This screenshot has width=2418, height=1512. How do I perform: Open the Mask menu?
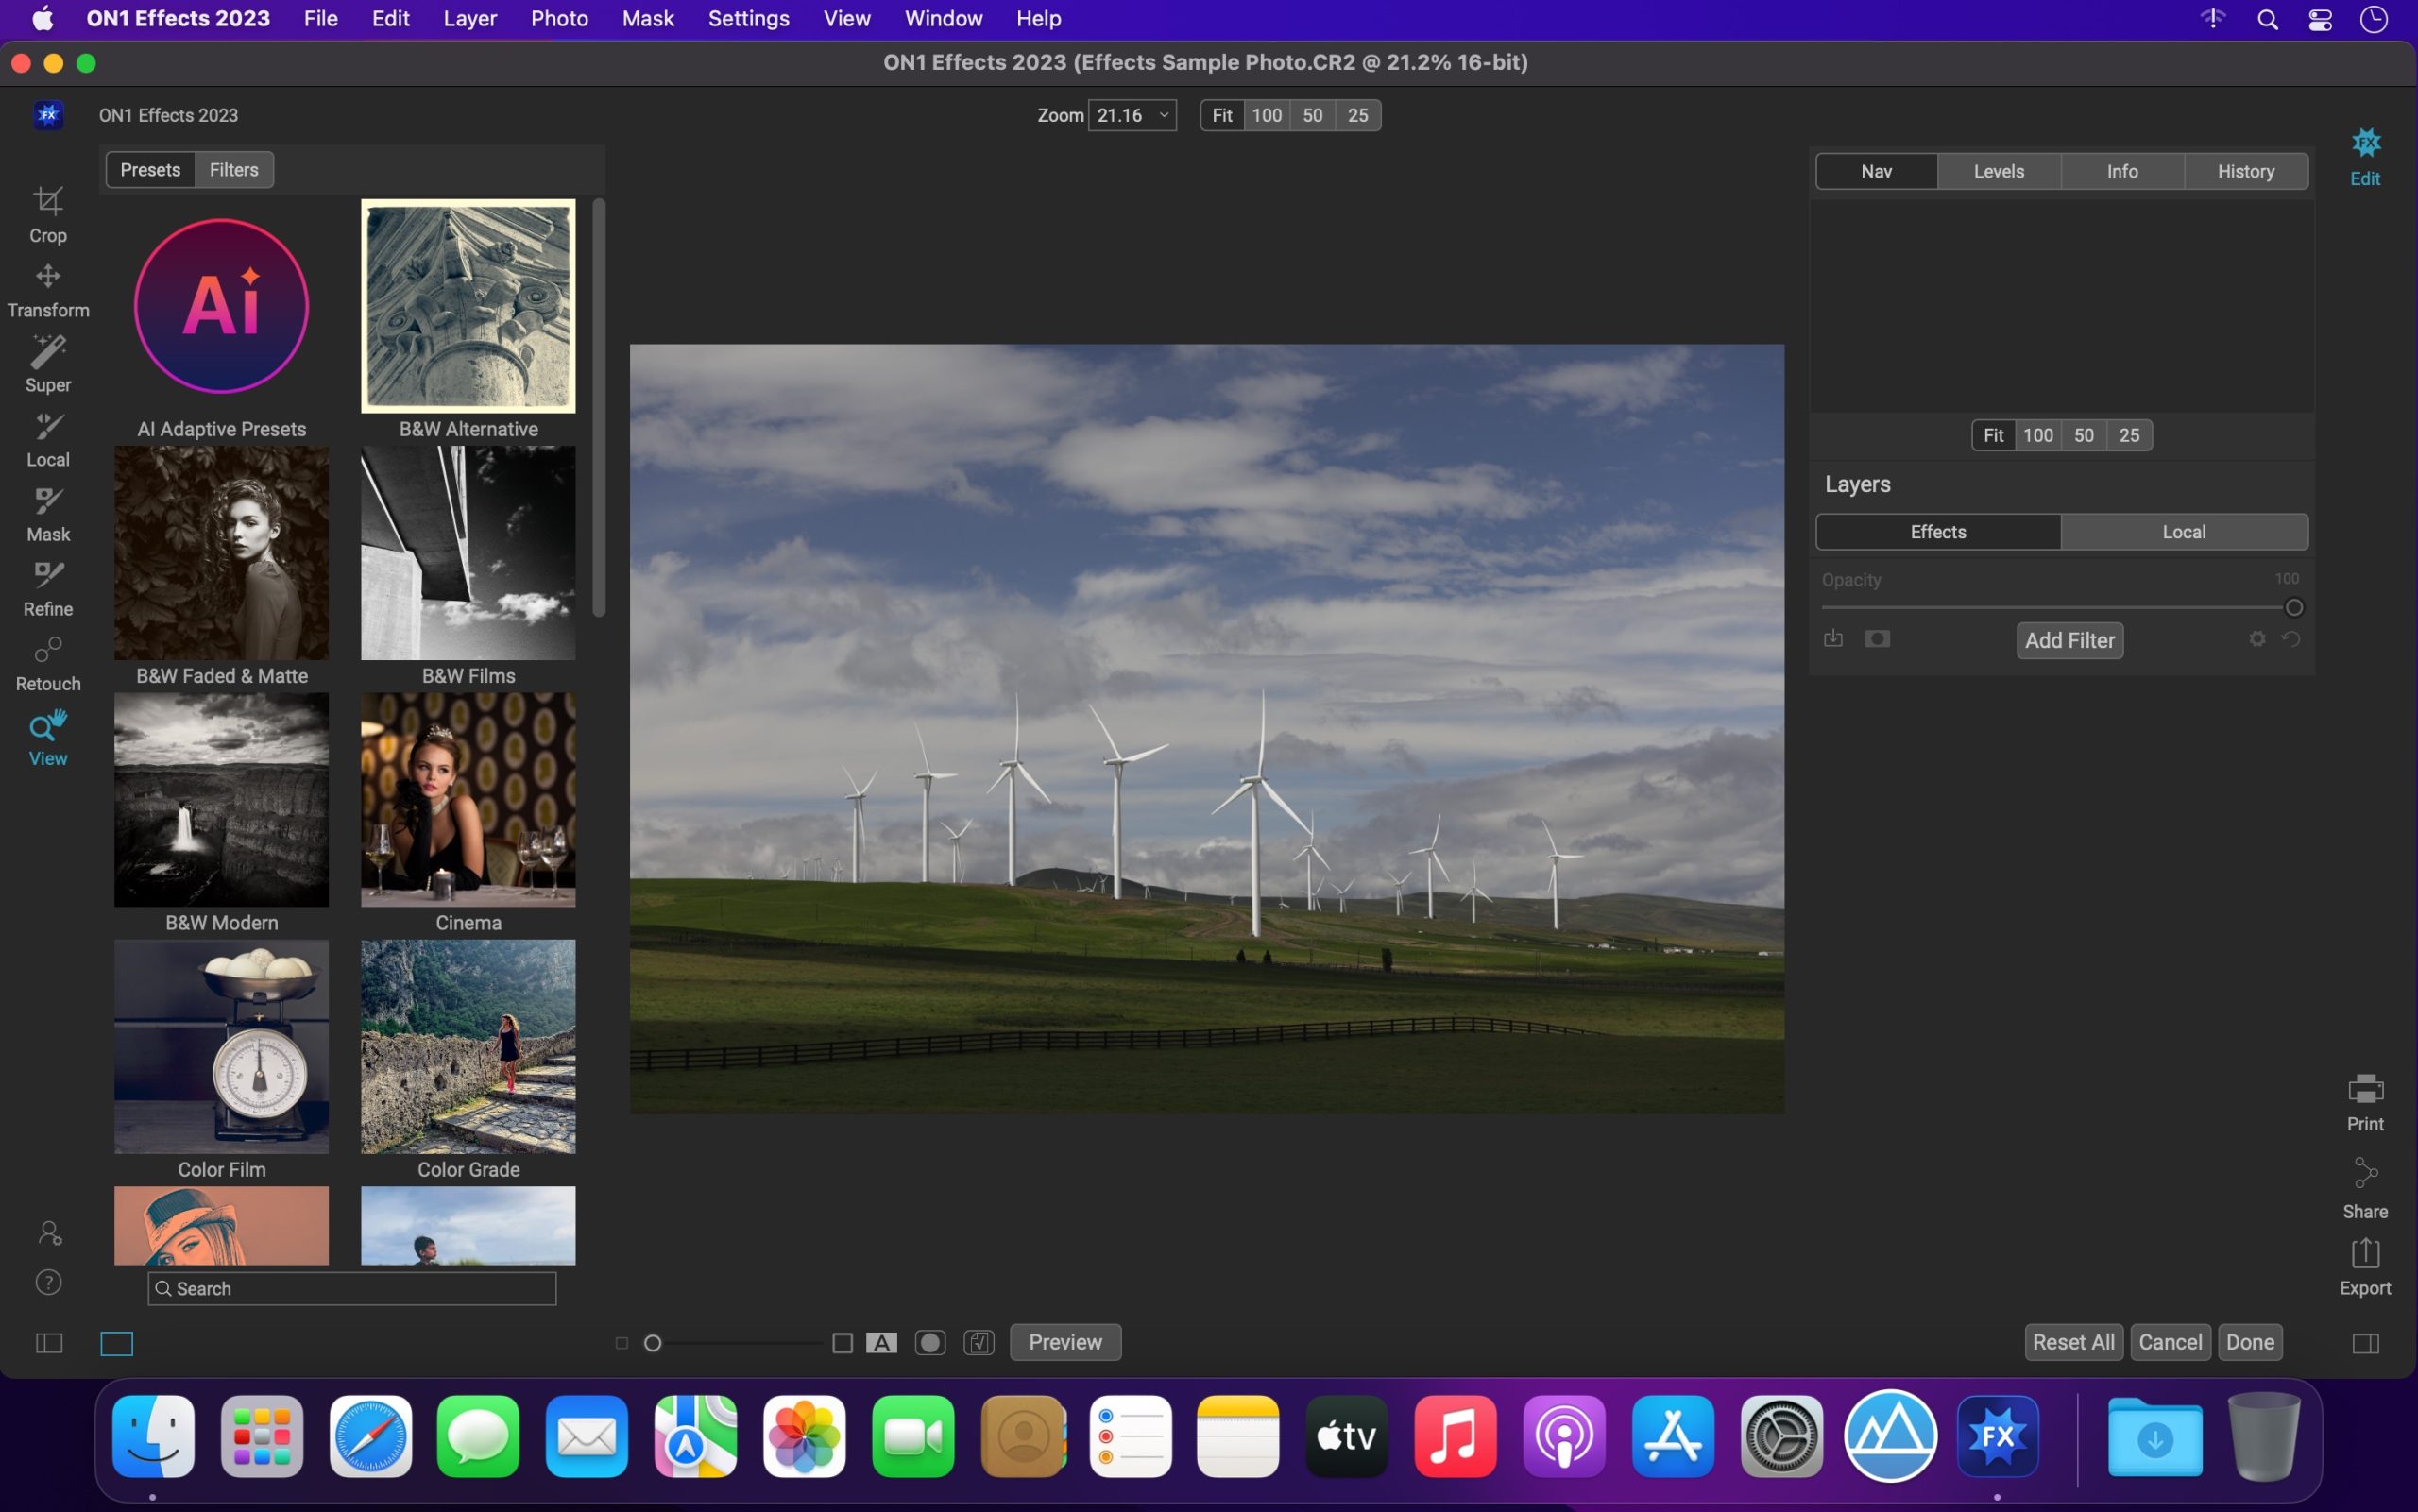(647, 18)
